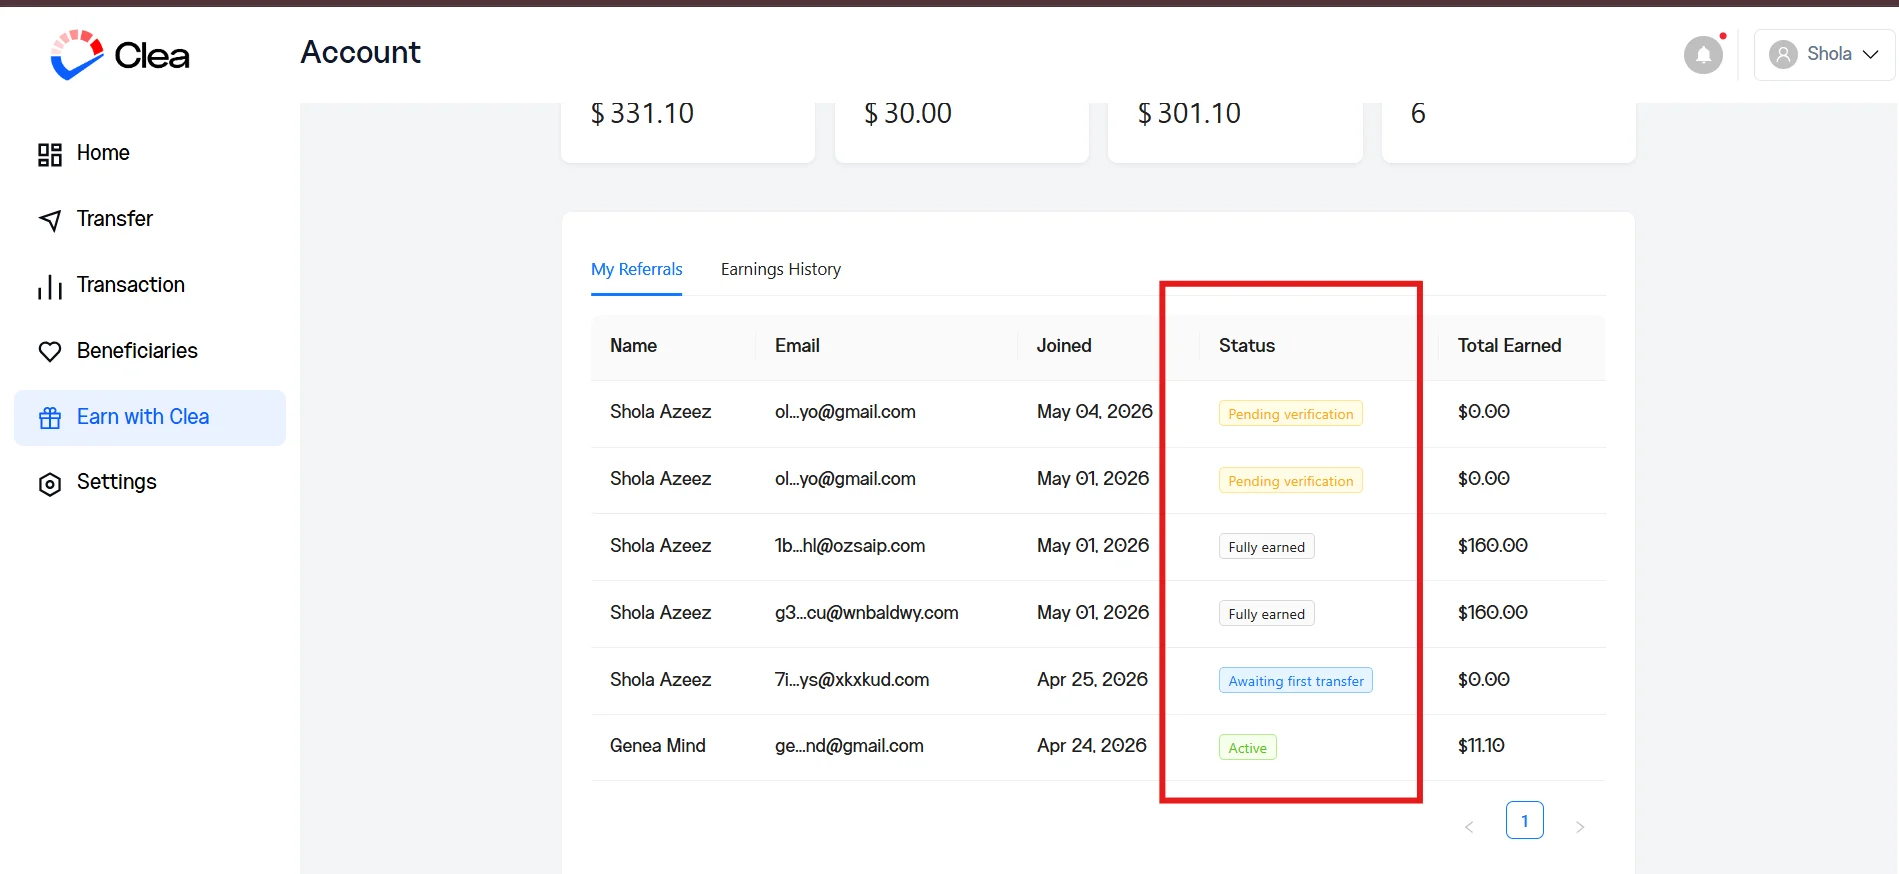1899x874 pixels.
Task: Click the Beneficiaries heart icon
Action: point(50,352)
